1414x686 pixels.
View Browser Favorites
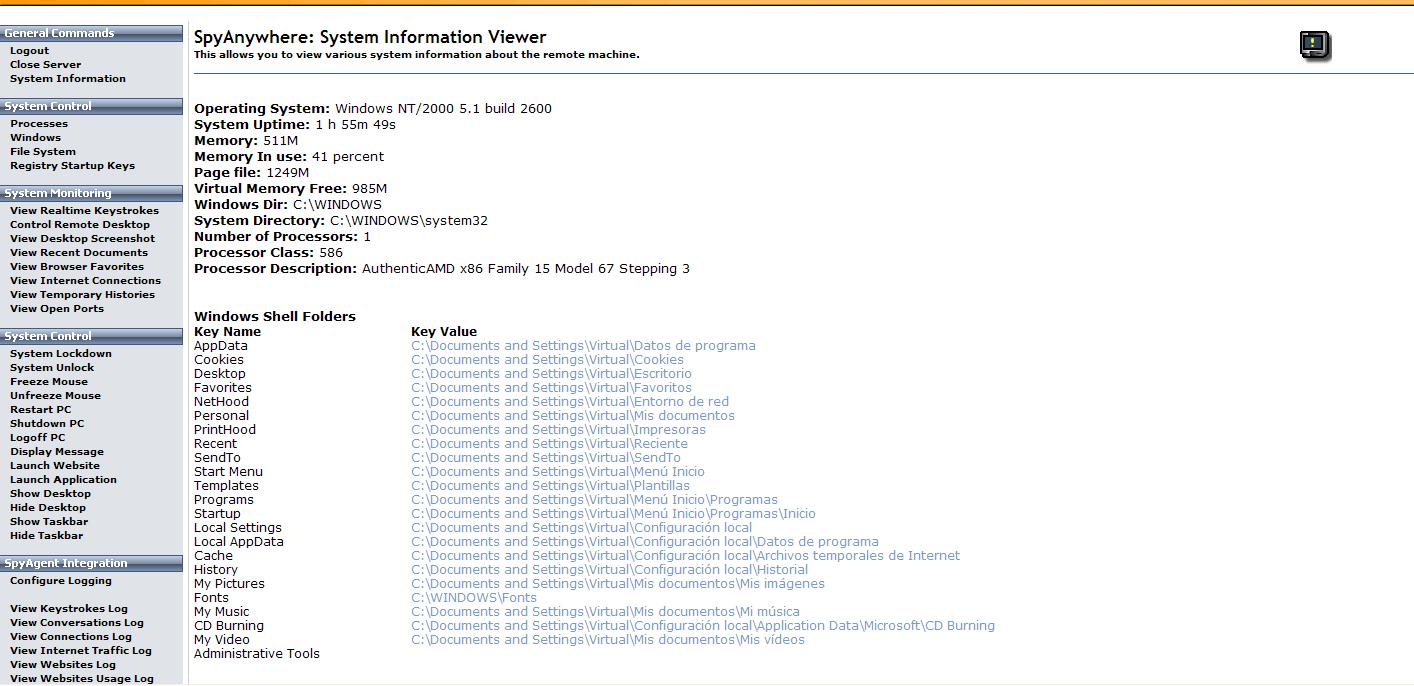click(77, 267)
